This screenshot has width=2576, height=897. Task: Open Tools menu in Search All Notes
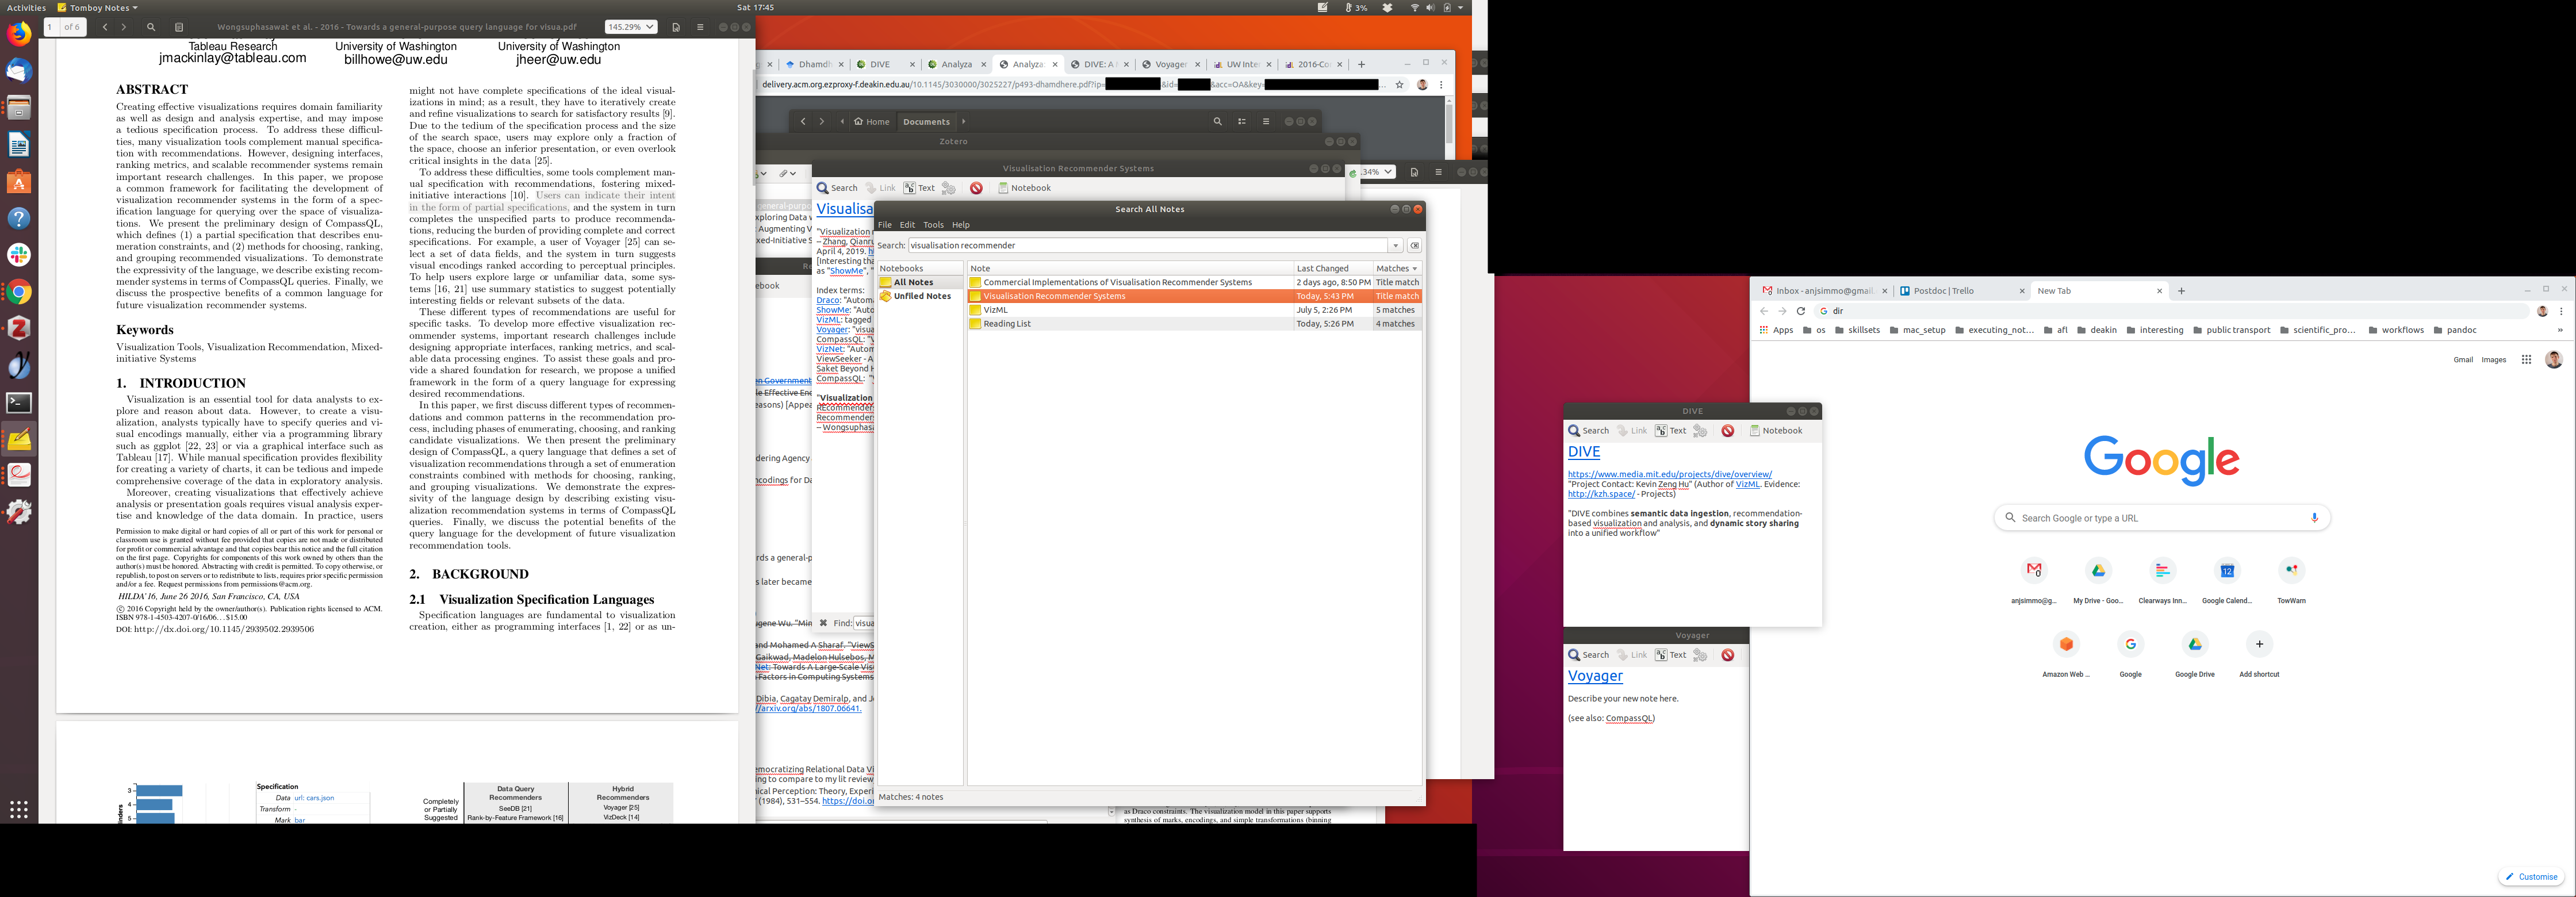point(932,225)
